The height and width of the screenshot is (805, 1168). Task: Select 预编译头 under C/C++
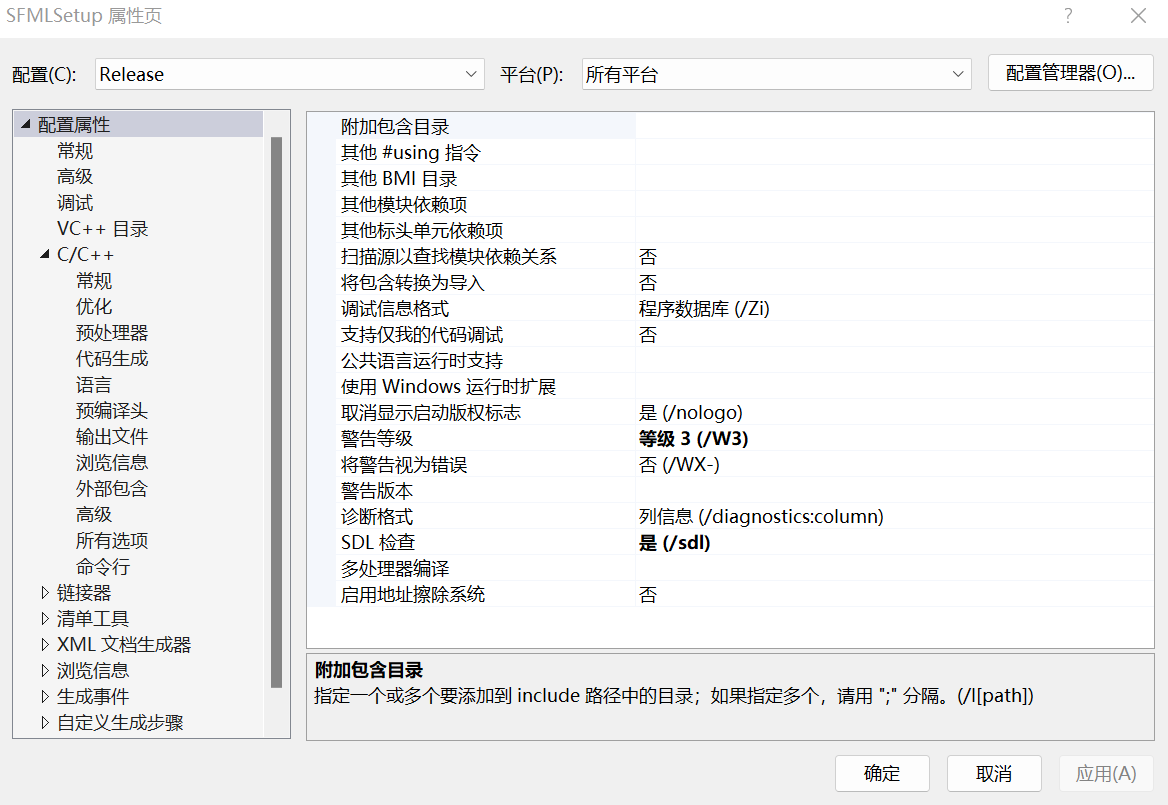pyautogui.click(x=112, y=411)
